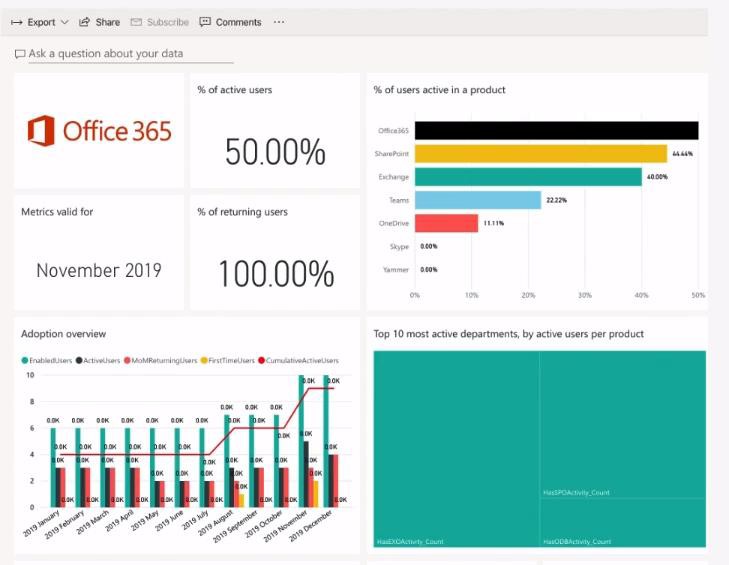
Task: Click the SharePoint 44.44% data label
Action: (x=683, y=154)
